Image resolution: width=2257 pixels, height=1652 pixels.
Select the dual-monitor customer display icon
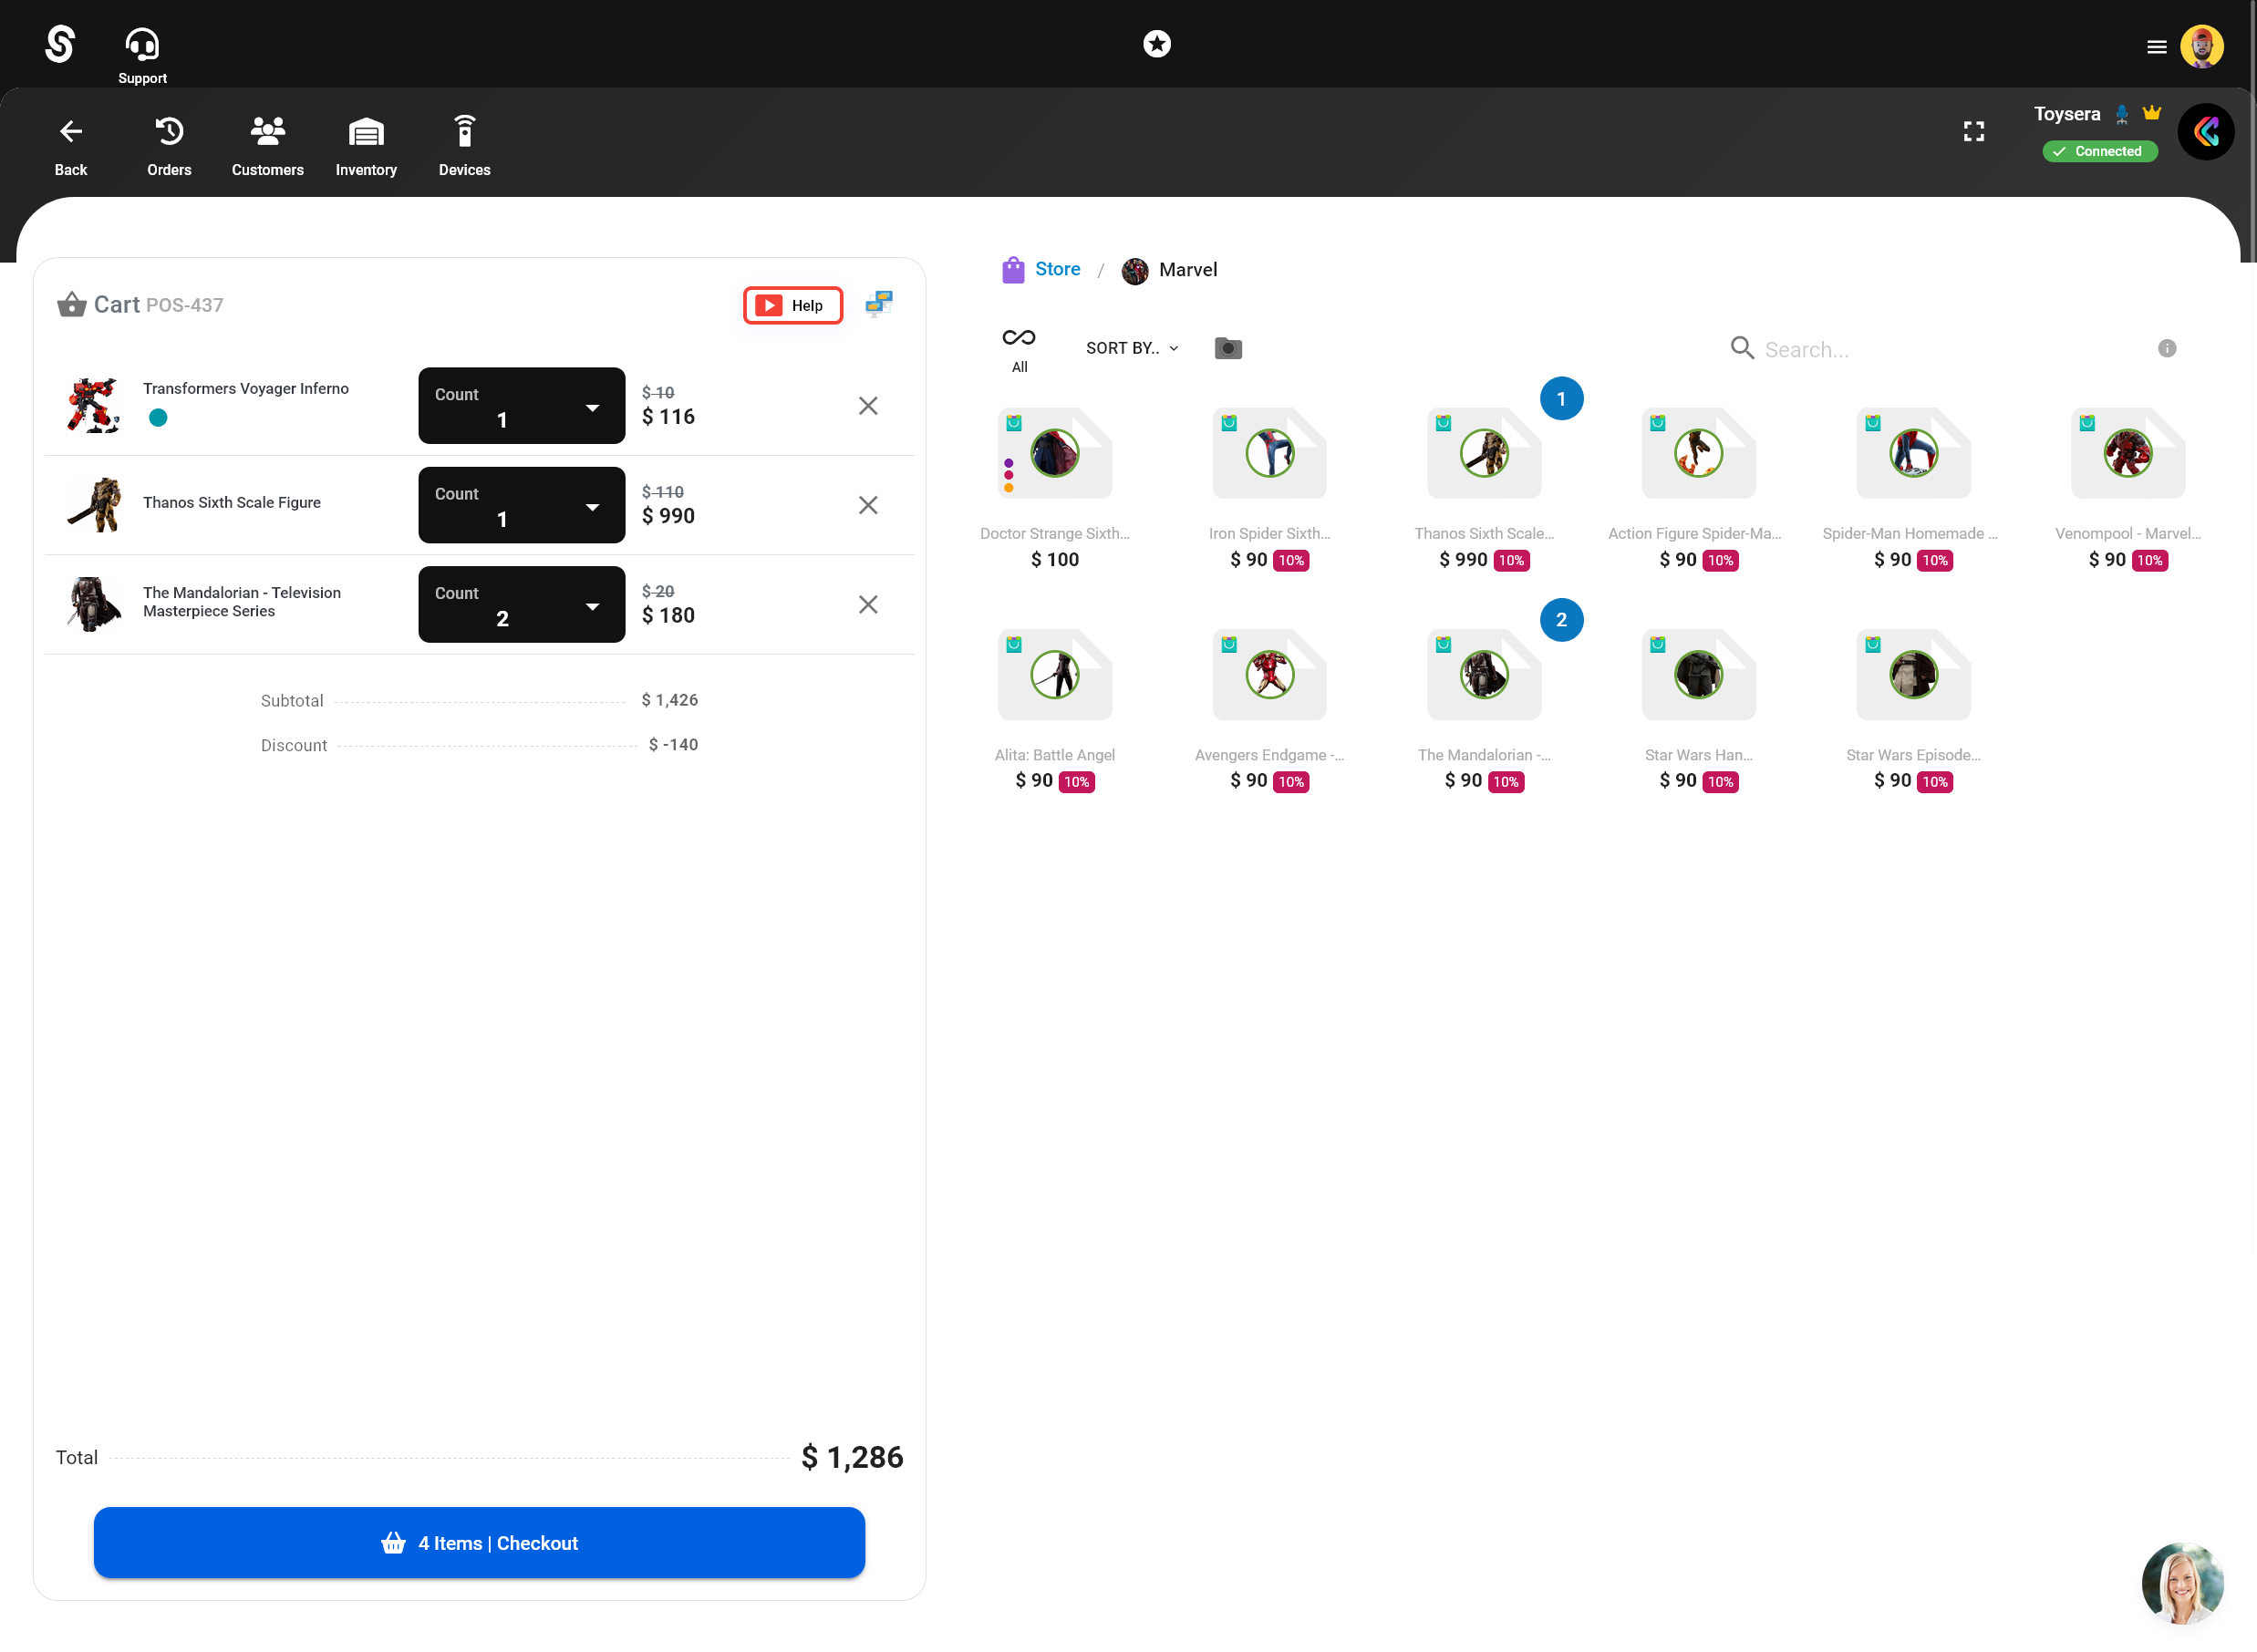point(878,305)
